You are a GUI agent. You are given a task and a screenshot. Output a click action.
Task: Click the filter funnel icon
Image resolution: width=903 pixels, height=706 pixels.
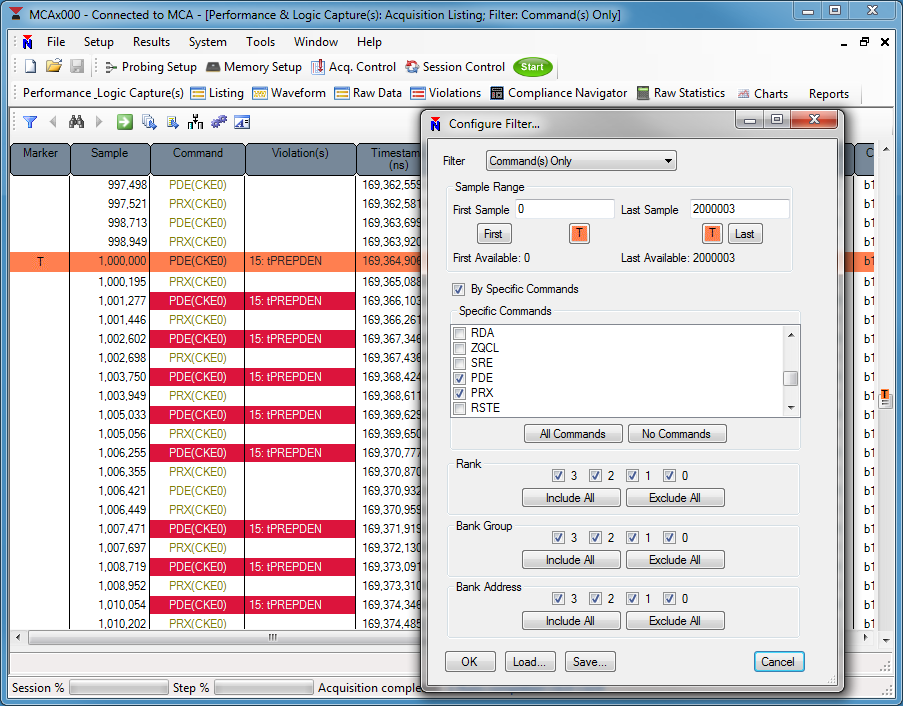click(30, 122)
